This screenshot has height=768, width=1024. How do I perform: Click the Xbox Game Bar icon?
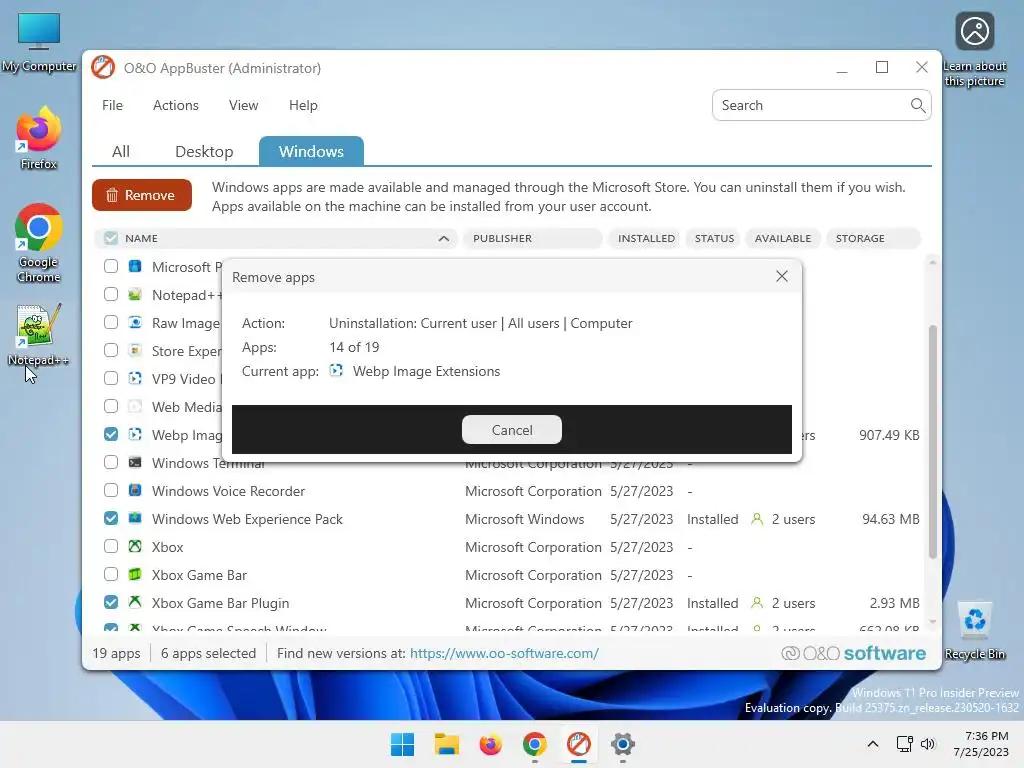tap(135, 575)
